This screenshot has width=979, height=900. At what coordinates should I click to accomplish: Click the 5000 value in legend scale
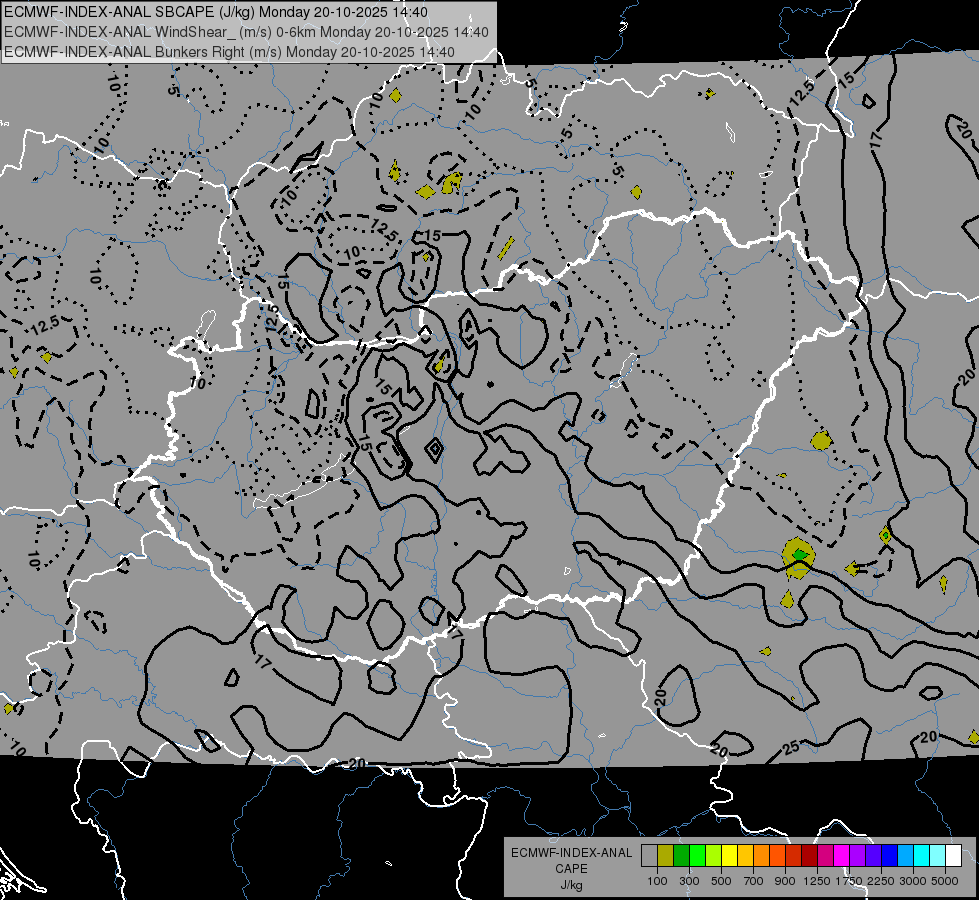[x=945, y=881]
